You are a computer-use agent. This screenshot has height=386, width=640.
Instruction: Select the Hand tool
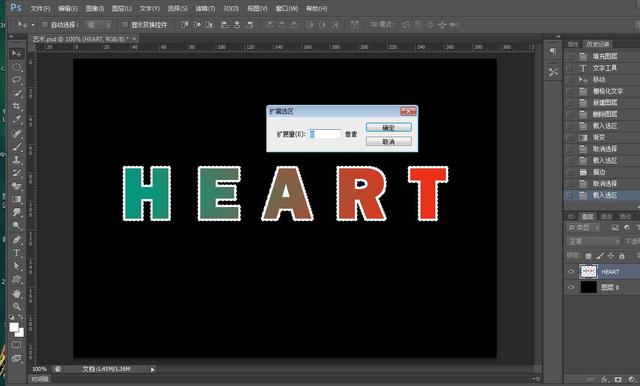click(16, 293)
